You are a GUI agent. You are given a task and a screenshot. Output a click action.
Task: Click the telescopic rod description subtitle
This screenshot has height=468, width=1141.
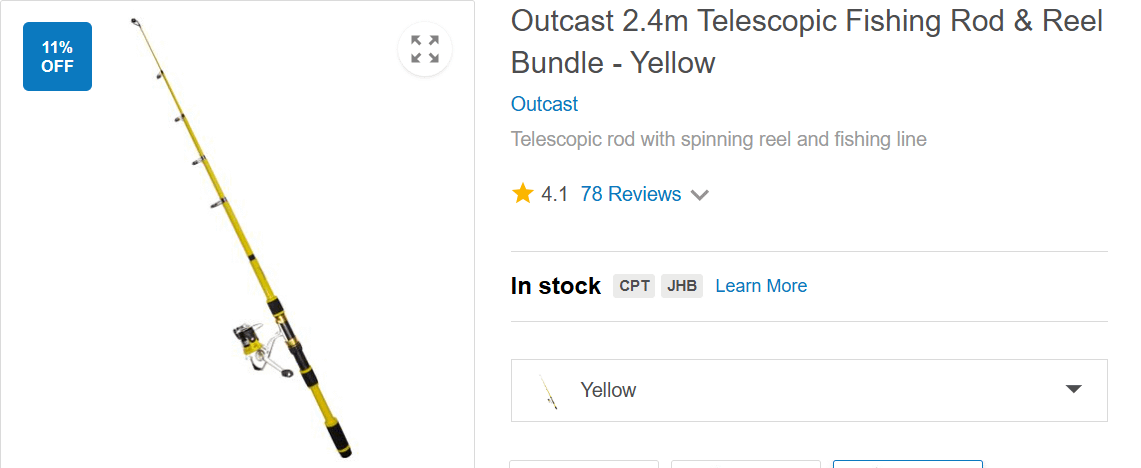(718, 139)
